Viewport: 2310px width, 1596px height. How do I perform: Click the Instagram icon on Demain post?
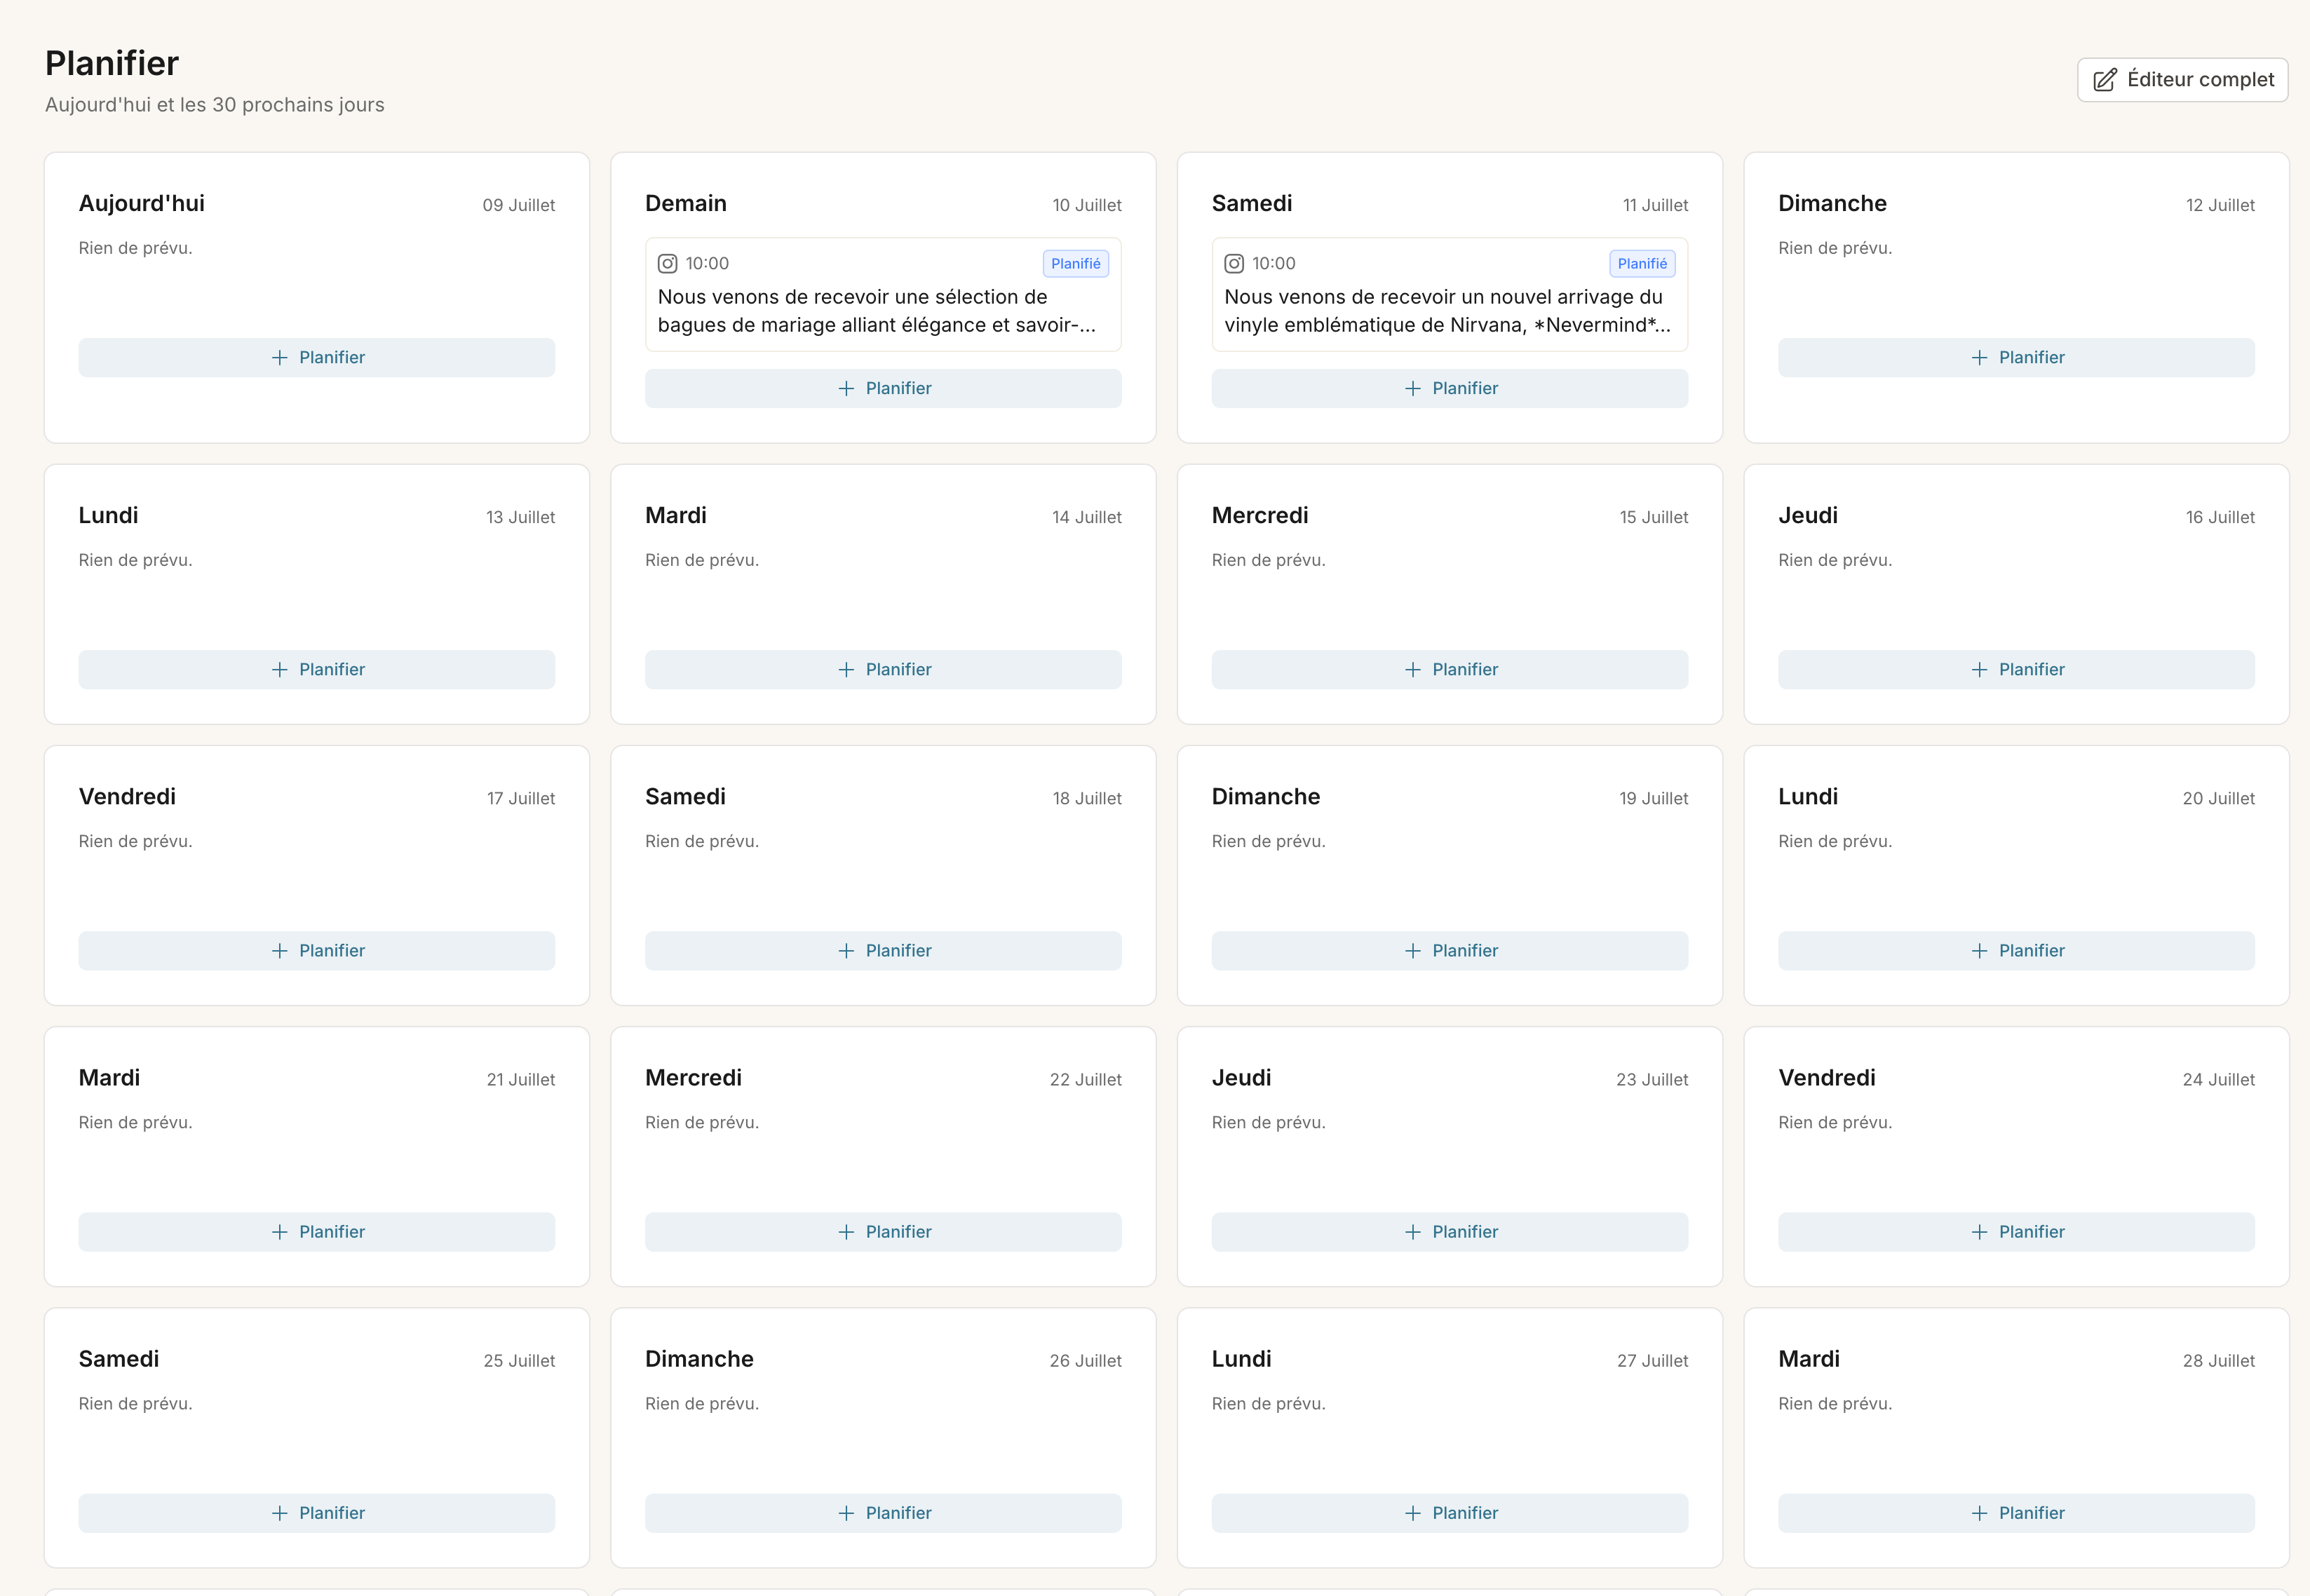667,264
